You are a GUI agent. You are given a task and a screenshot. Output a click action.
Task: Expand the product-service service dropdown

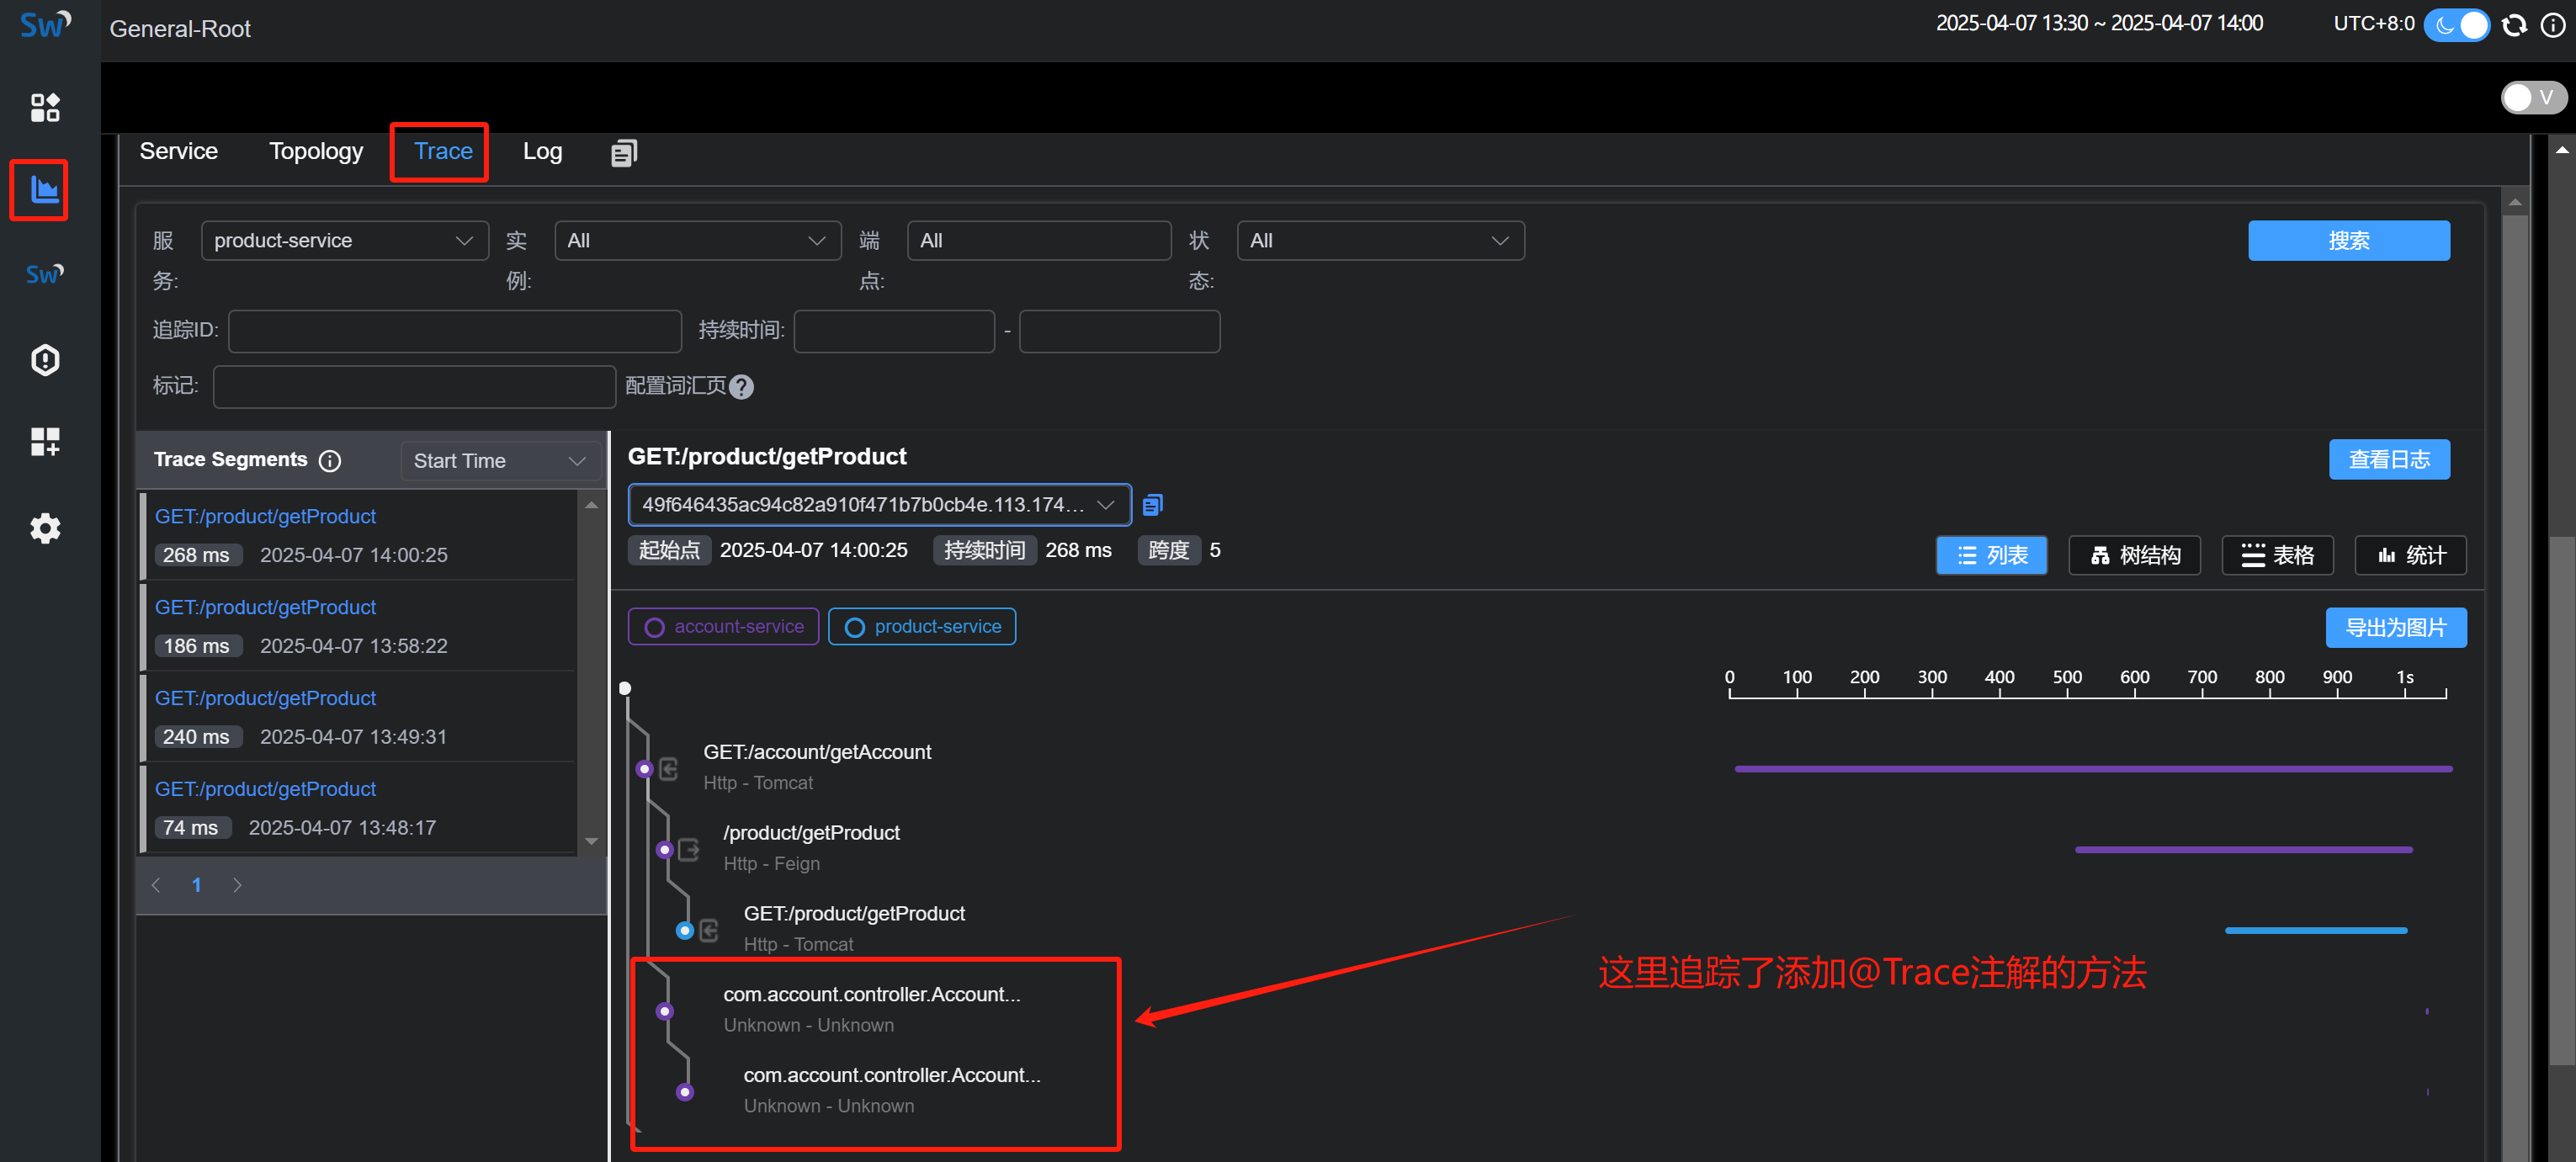coord(344,241)
